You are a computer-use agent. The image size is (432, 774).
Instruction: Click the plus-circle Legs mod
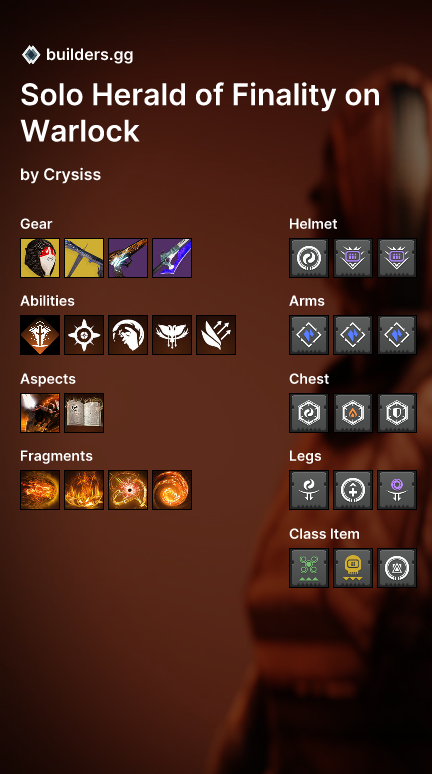tap(353, 490)
